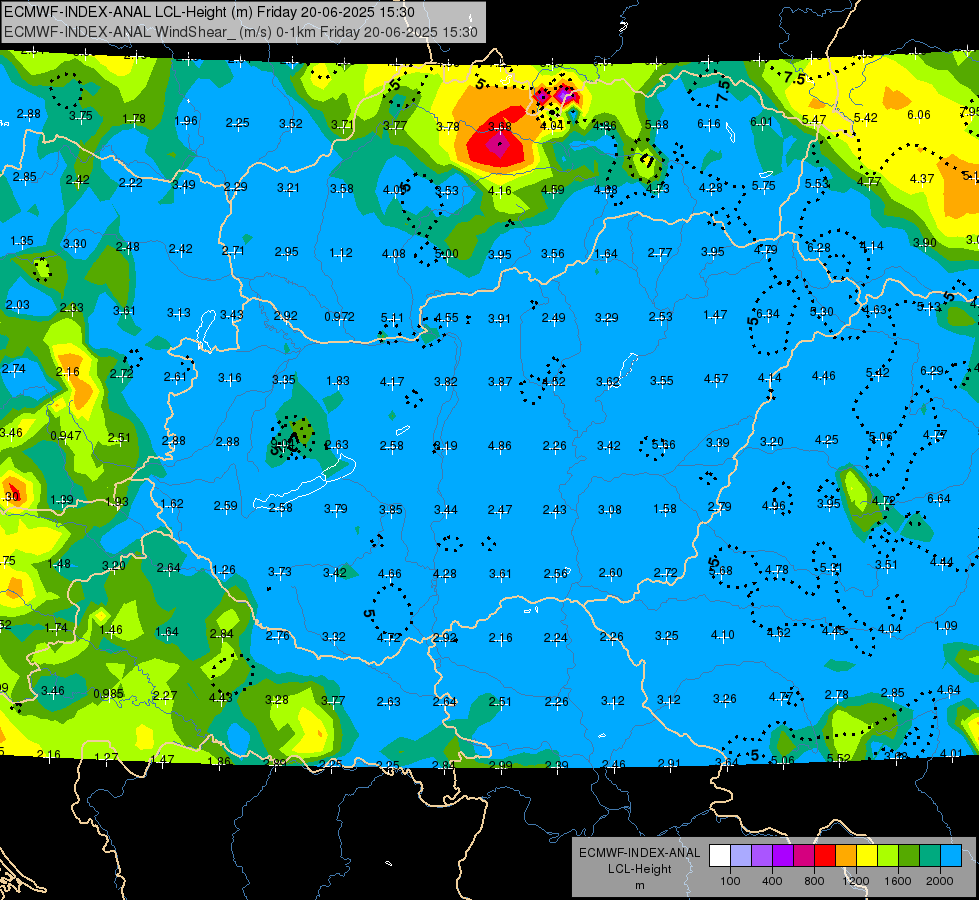Click the legend label 2000
The height and width of the screenshot is (900, 979).
tap(939, 881)
